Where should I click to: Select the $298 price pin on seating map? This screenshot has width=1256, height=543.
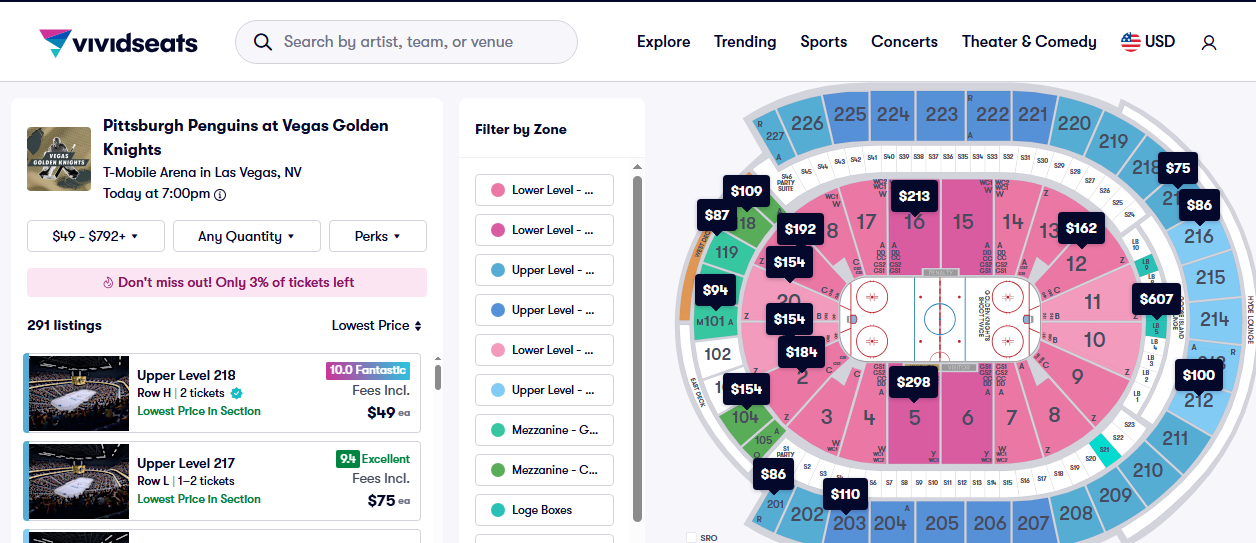[913, 382]
